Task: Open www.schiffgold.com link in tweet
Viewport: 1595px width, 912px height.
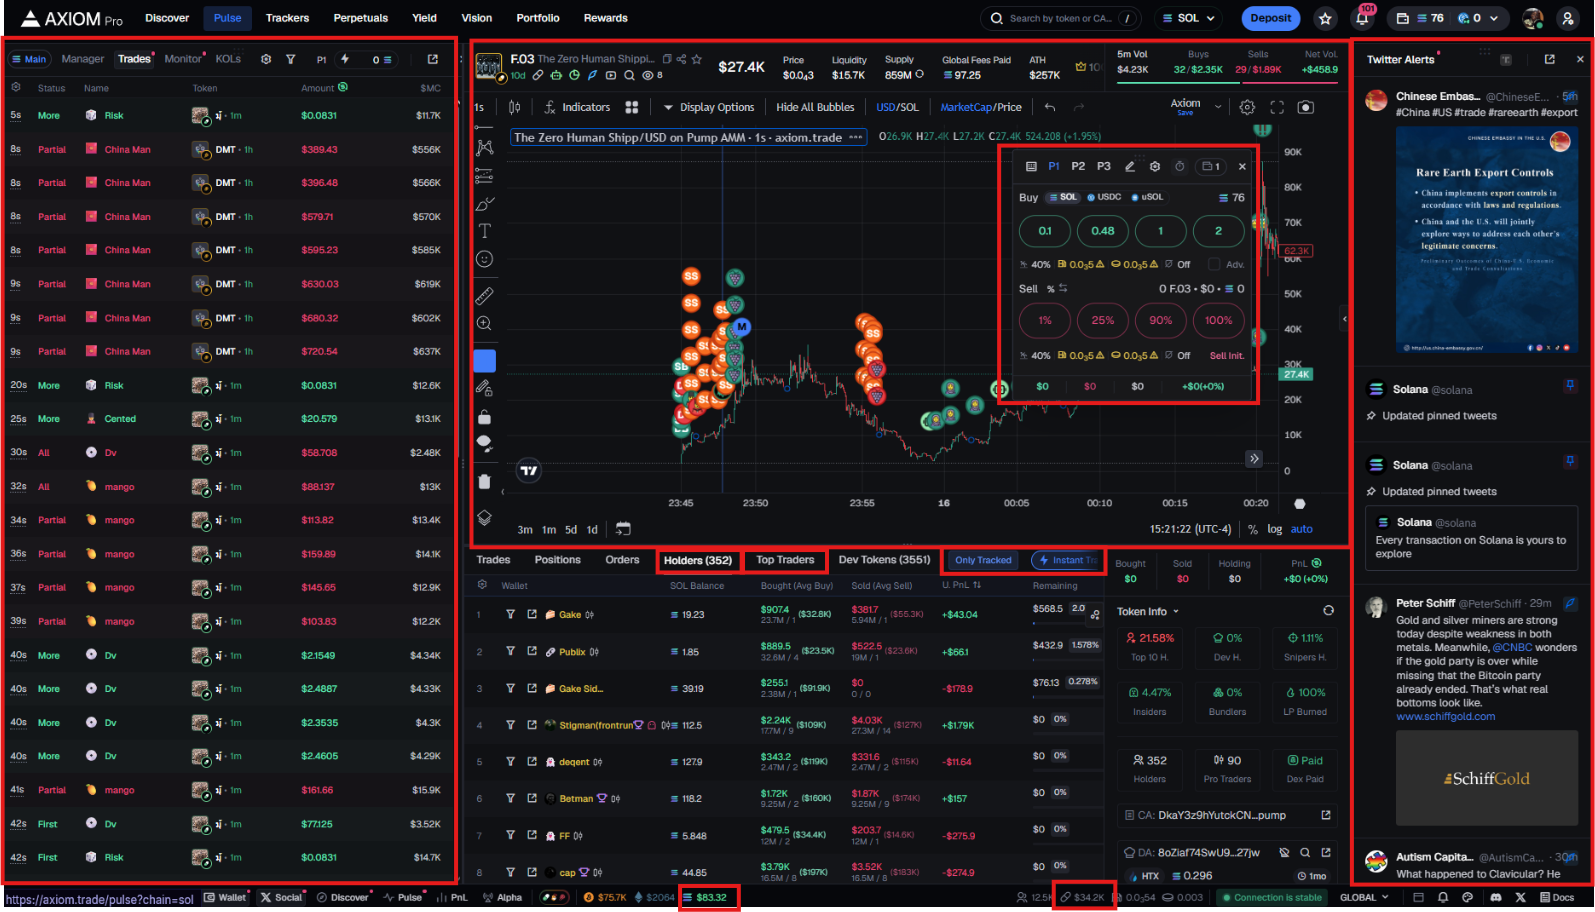Action: point(1445,716)
